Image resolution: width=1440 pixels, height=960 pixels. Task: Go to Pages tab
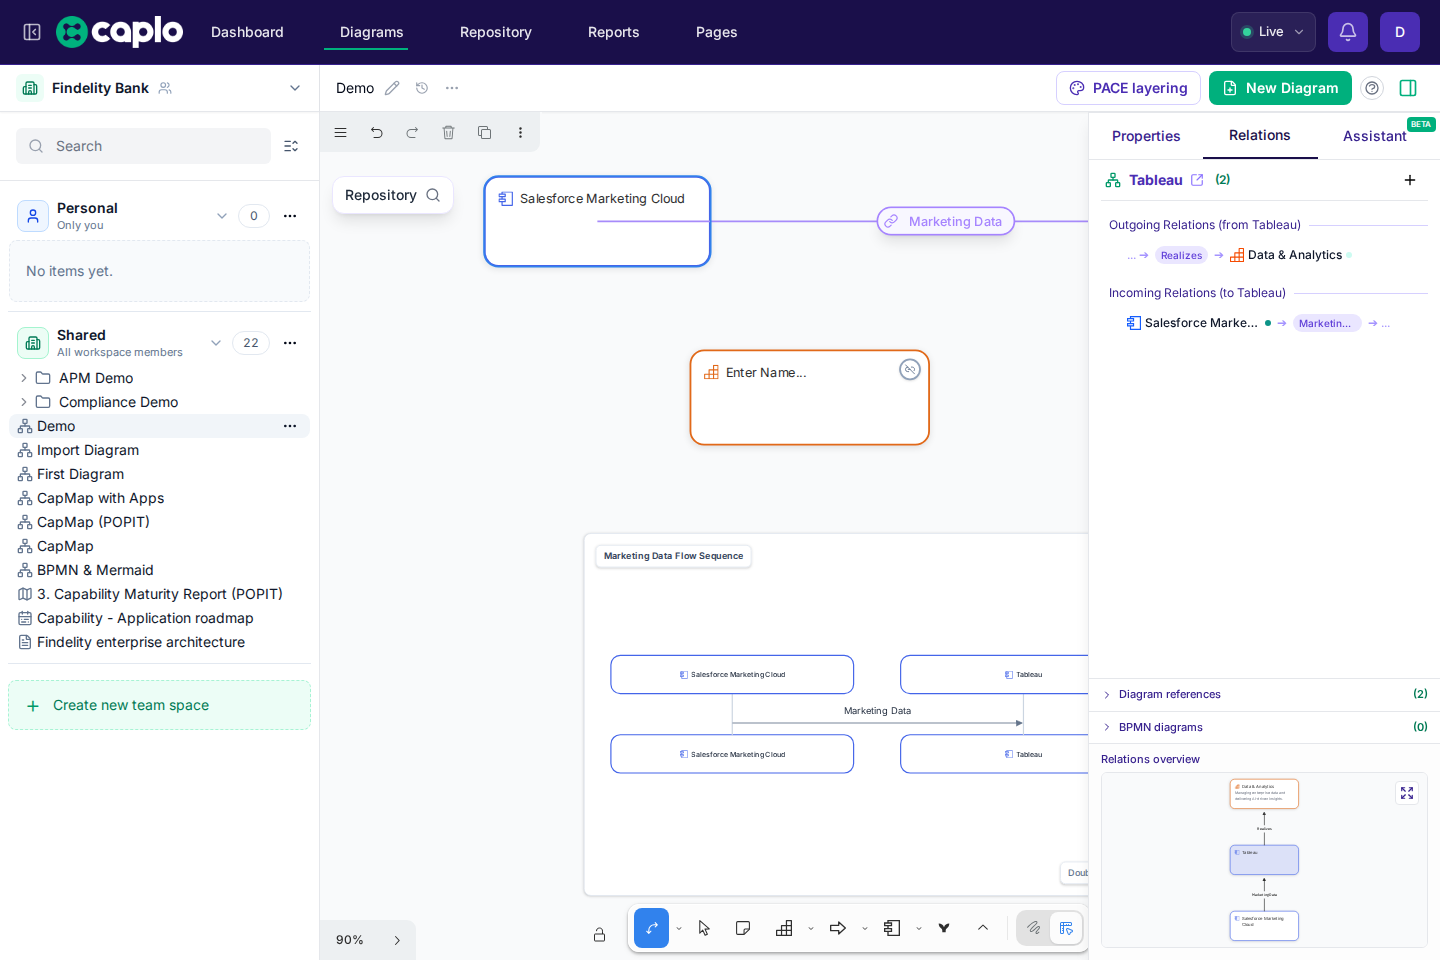click(717, 32)
